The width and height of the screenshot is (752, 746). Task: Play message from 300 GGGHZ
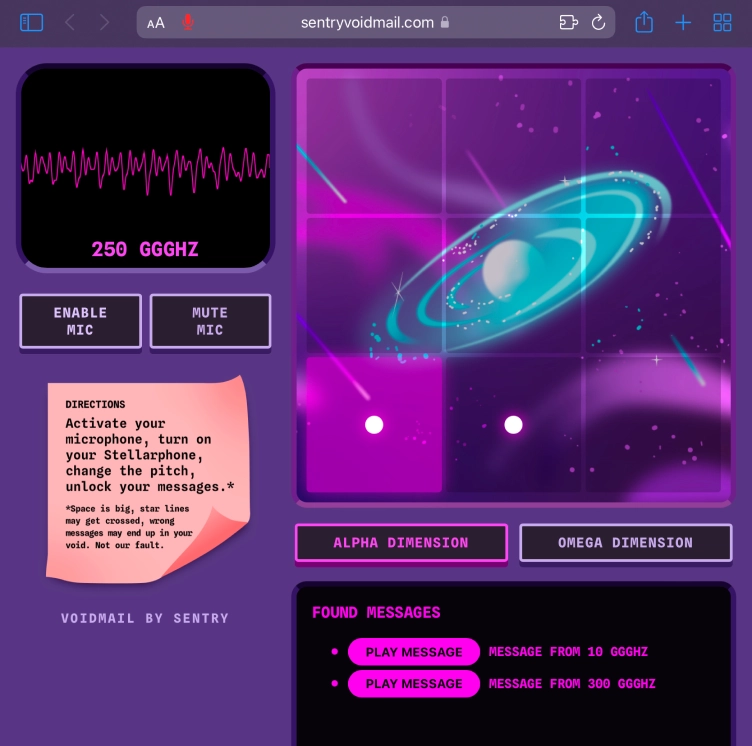coord(414,684)
